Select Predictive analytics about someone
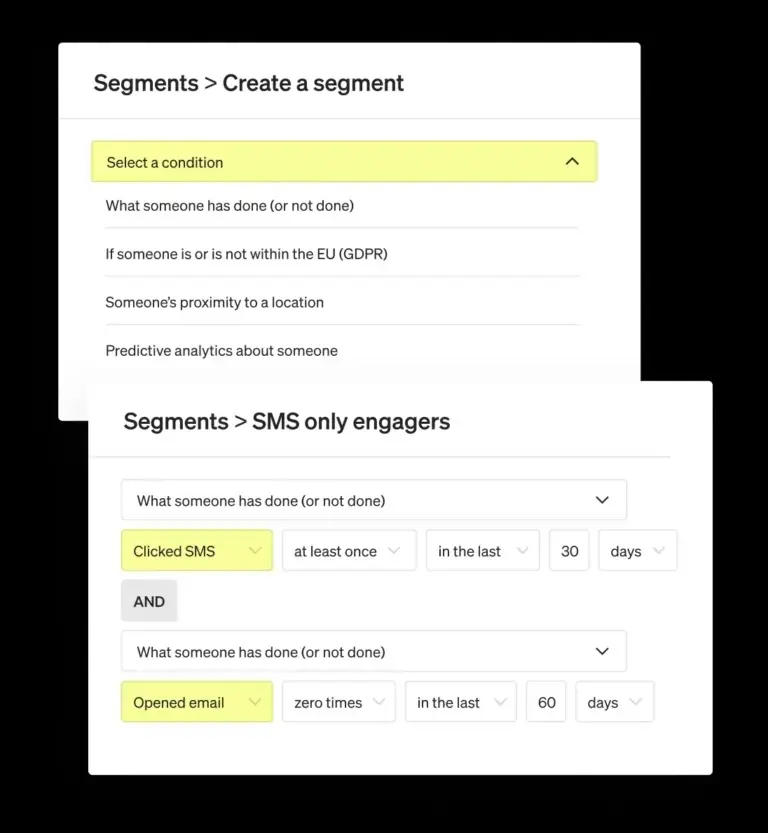768x833 pixels. [221, 351]
